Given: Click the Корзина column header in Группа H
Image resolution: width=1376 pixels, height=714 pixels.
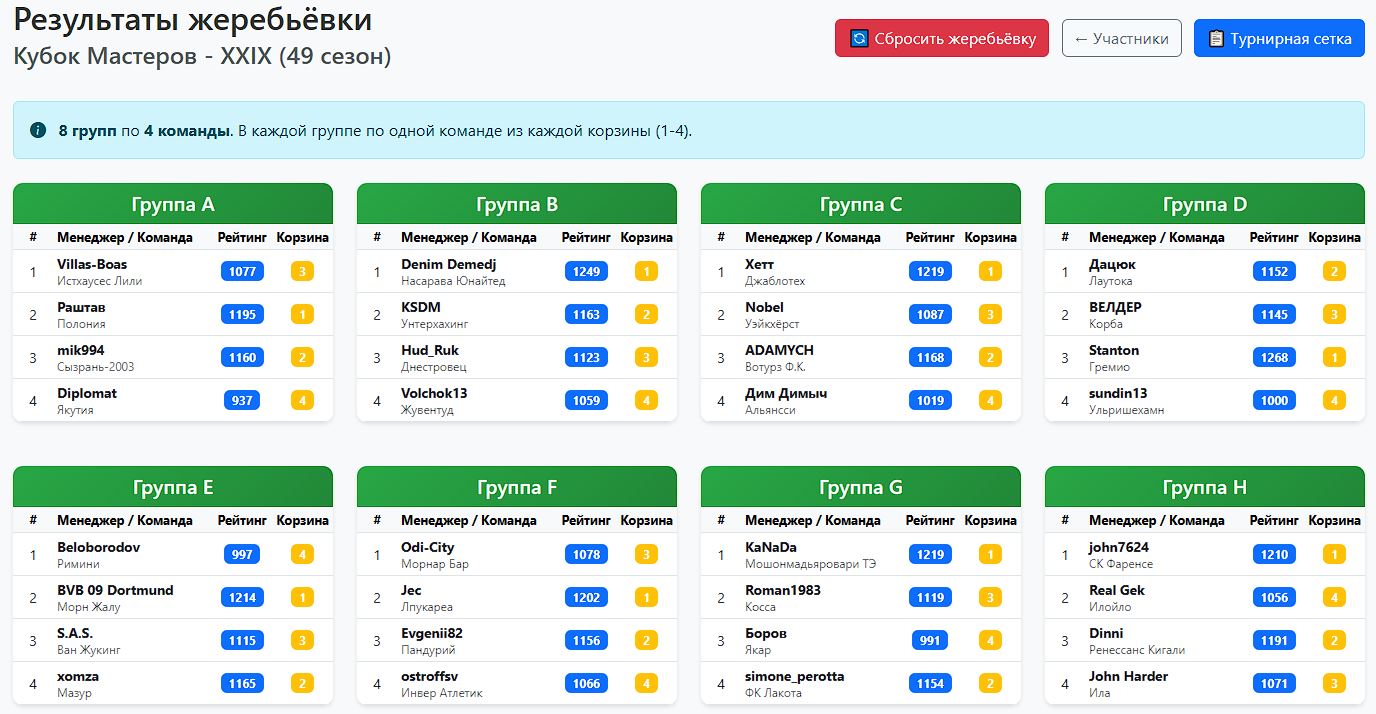Looking at the screenshot, I should pyautogui.click(x=1334, y=521).
